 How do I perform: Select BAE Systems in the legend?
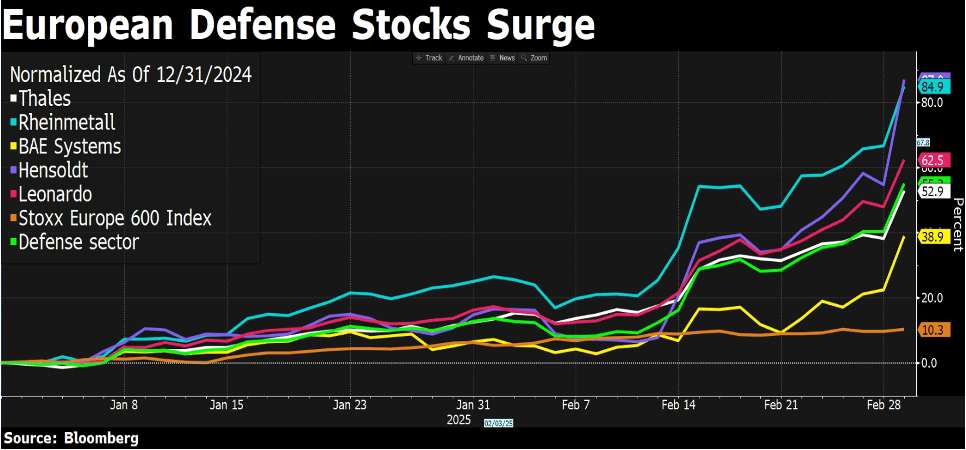pyautogui.click(x=66, y=147)
